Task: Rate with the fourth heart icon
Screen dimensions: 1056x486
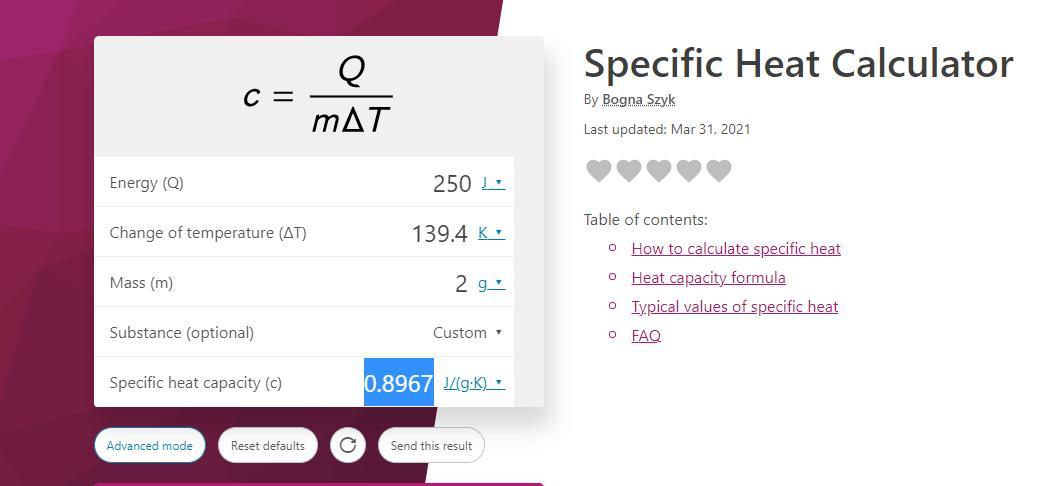Action: coord(688,171)
